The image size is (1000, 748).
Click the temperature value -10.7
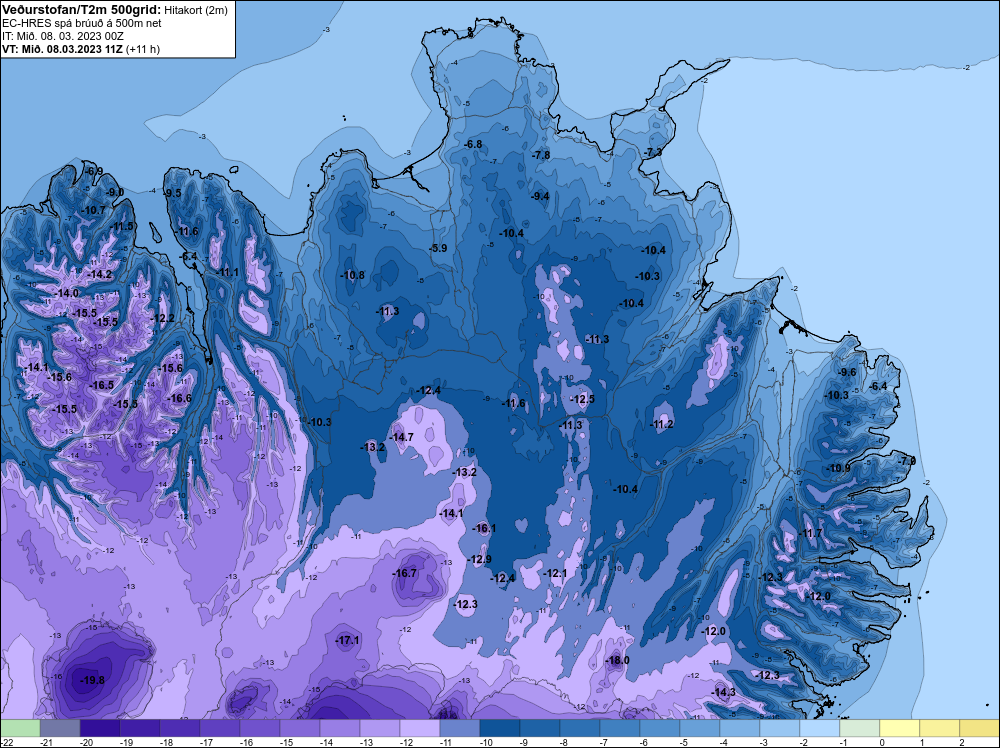[x=94, y=210]
